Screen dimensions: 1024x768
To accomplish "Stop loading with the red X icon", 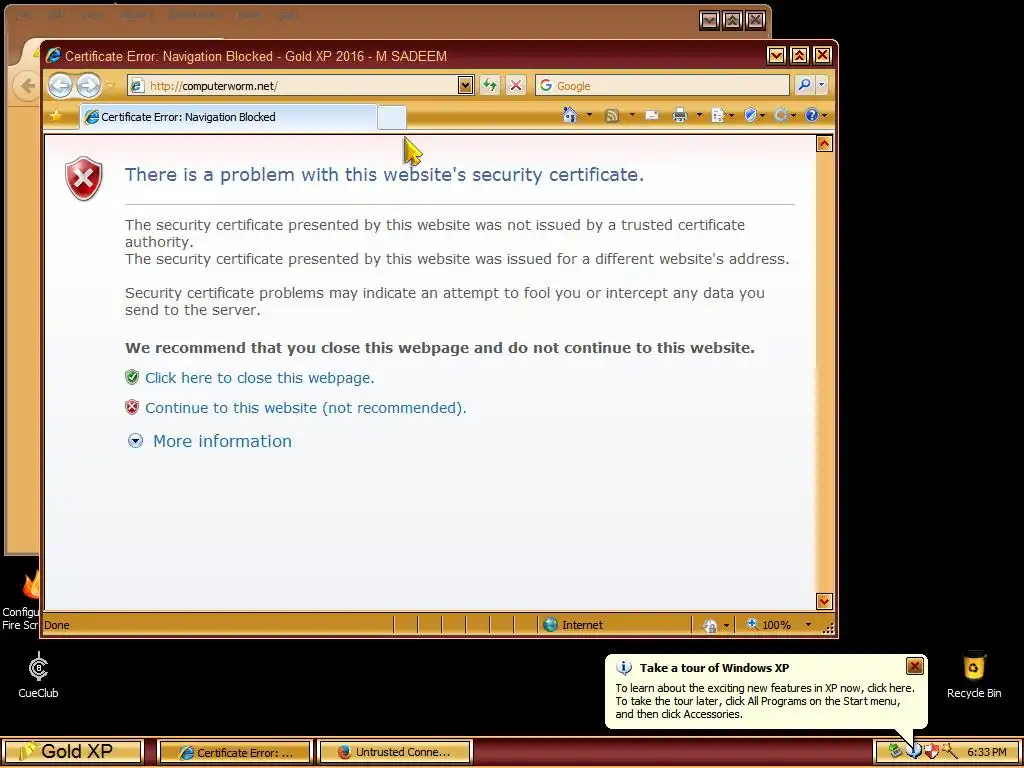I will [x=515, y=85].
